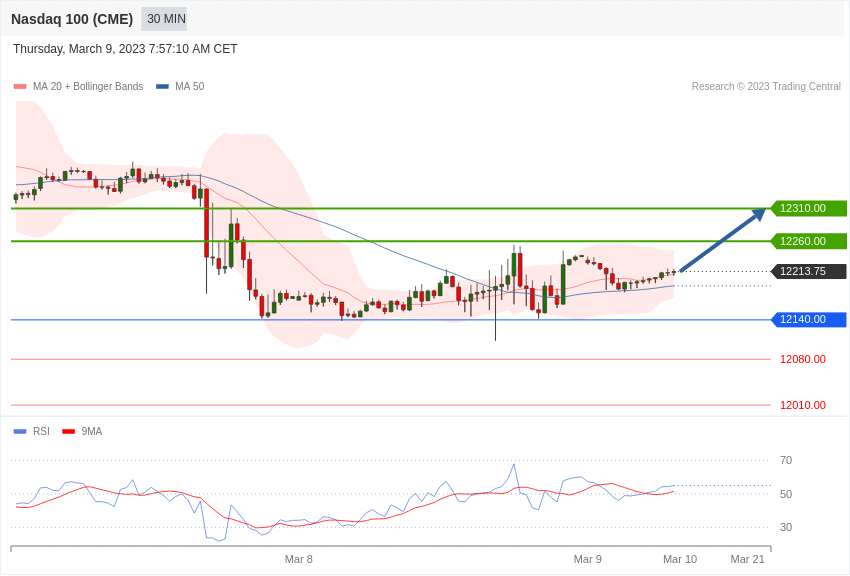Select the 12140.00 pivot price tag
The width and height of the screenshot is (850, 576).
tap(808, 320)
